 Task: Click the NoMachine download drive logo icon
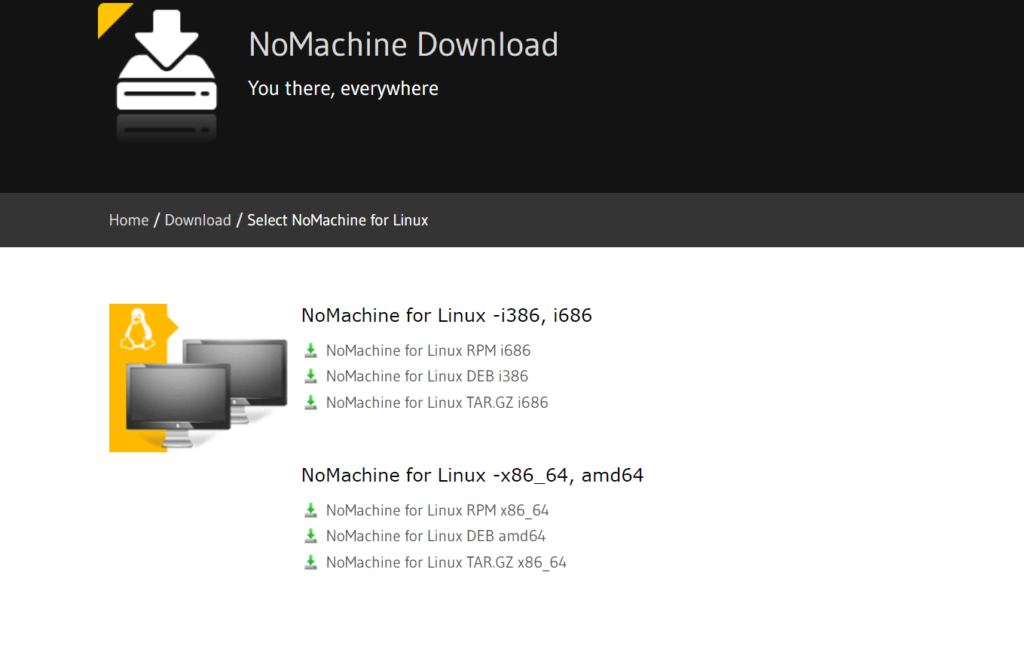166,72
